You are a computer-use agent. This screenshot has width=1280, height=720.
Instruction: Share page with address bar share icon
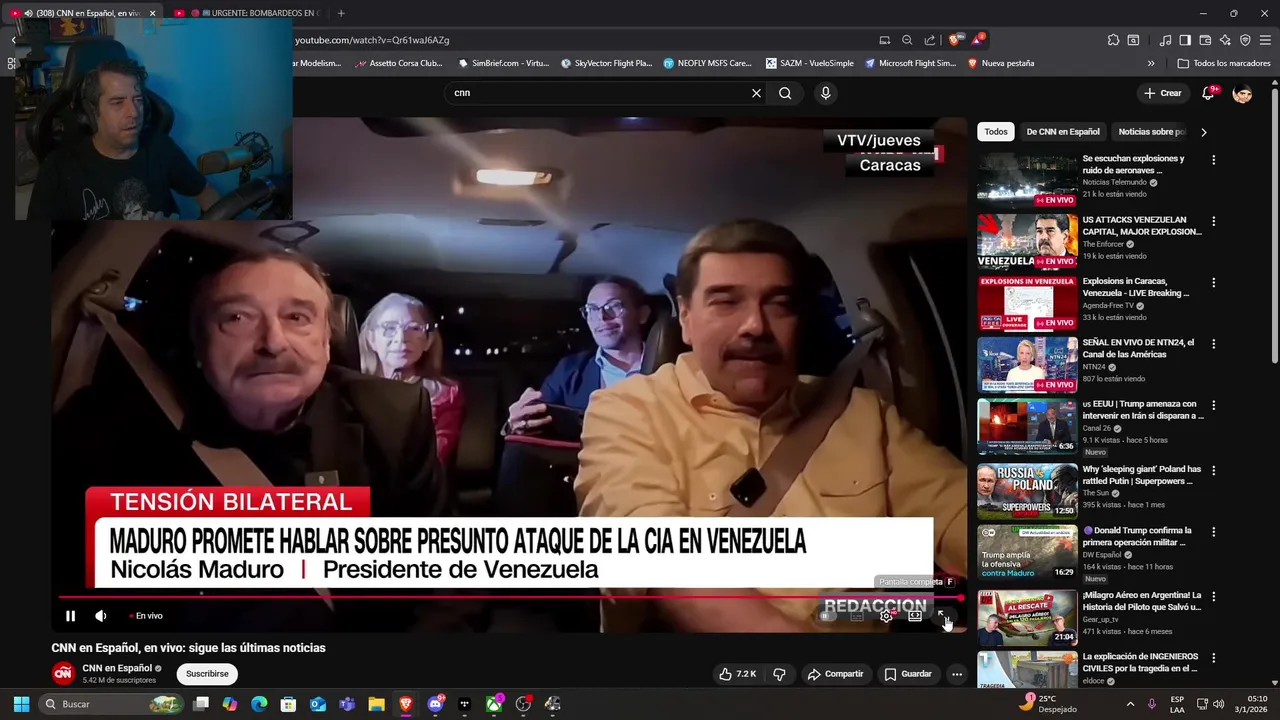(x=930, y=40)
